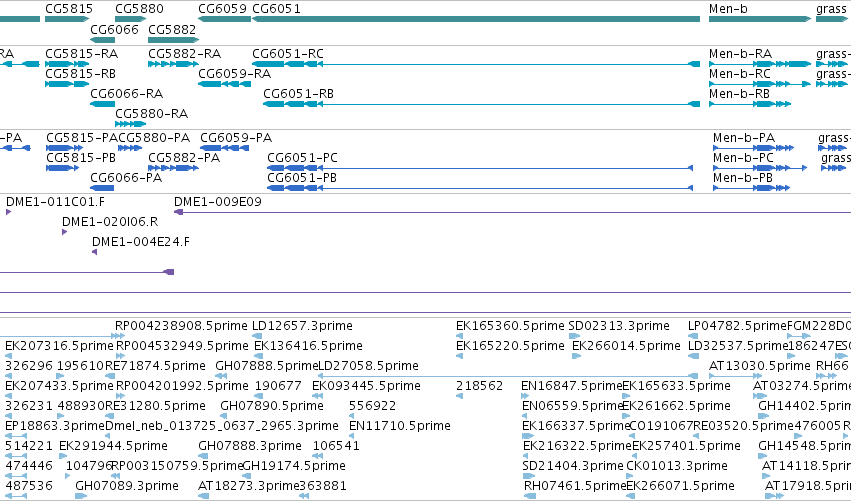Select EST LP04782.5prime
The height and width of the screenshot is (501, 851).
pyautogui.click(x=737, y=326)
